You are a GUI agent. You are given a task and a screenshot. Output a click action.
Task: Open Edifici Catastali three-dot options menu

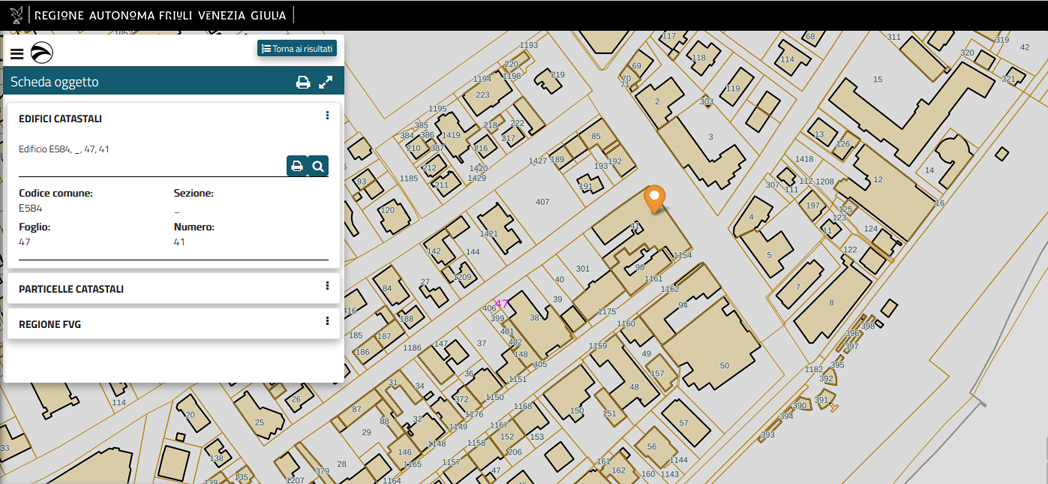pyautogui.click(x=327, y=116)
